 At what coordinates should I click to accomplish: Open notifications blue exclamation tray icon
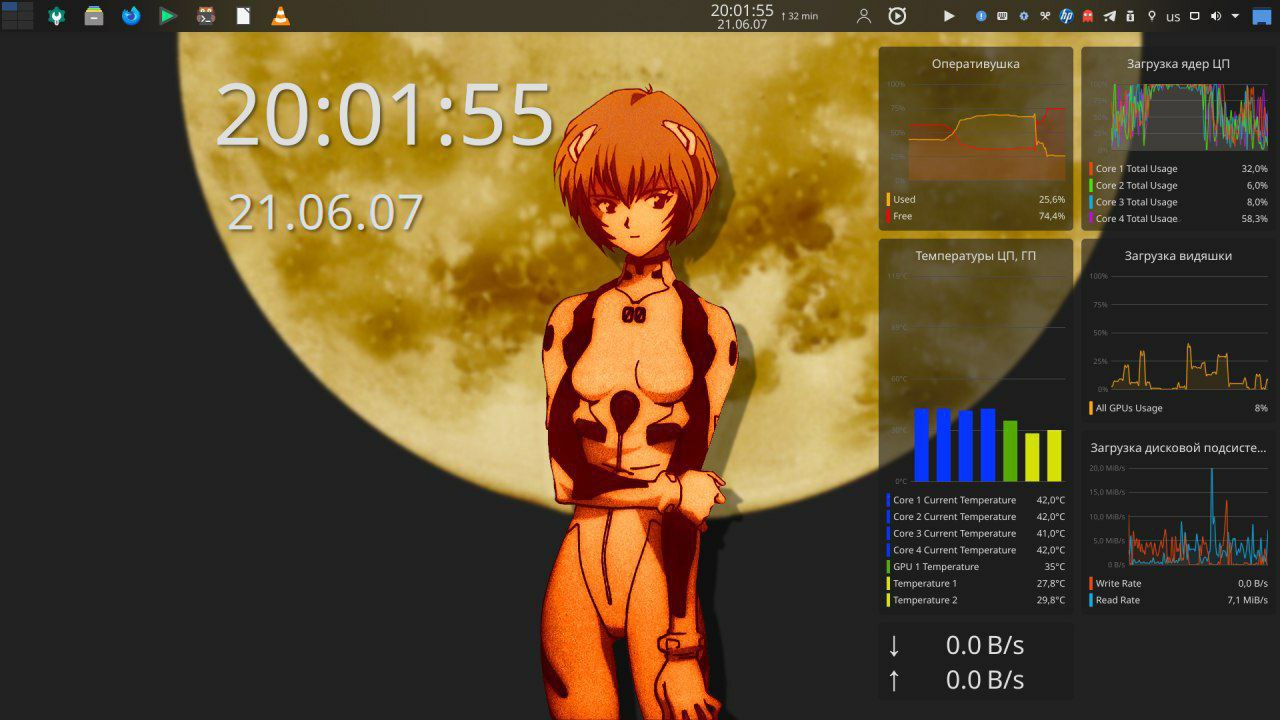[x=981, y=16]
